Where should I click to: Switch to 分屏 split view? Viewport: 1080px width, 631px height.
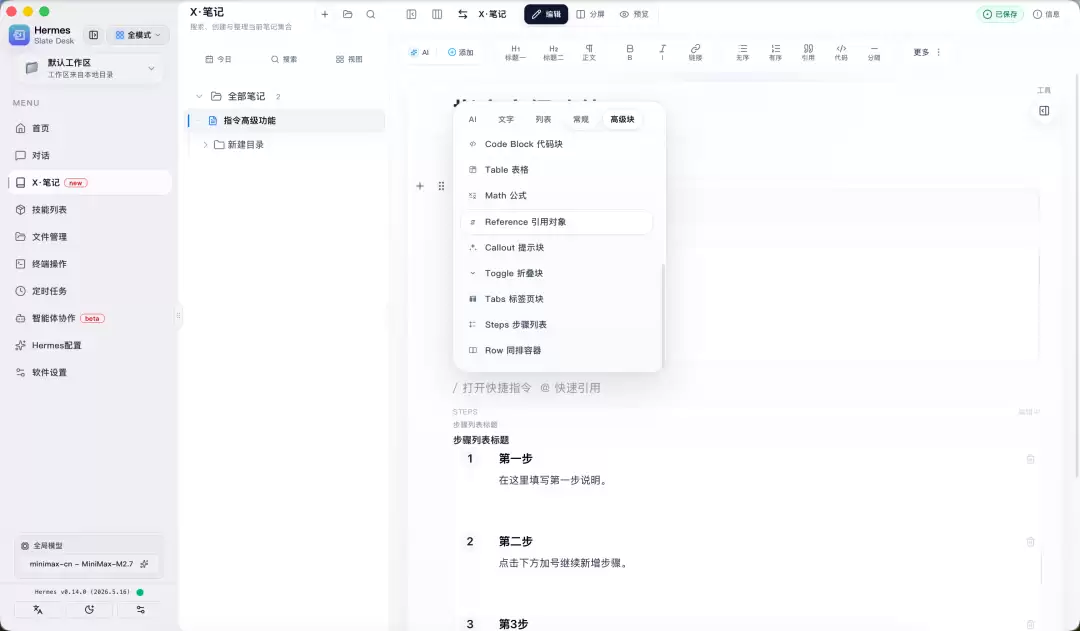(x=590, y=14)
